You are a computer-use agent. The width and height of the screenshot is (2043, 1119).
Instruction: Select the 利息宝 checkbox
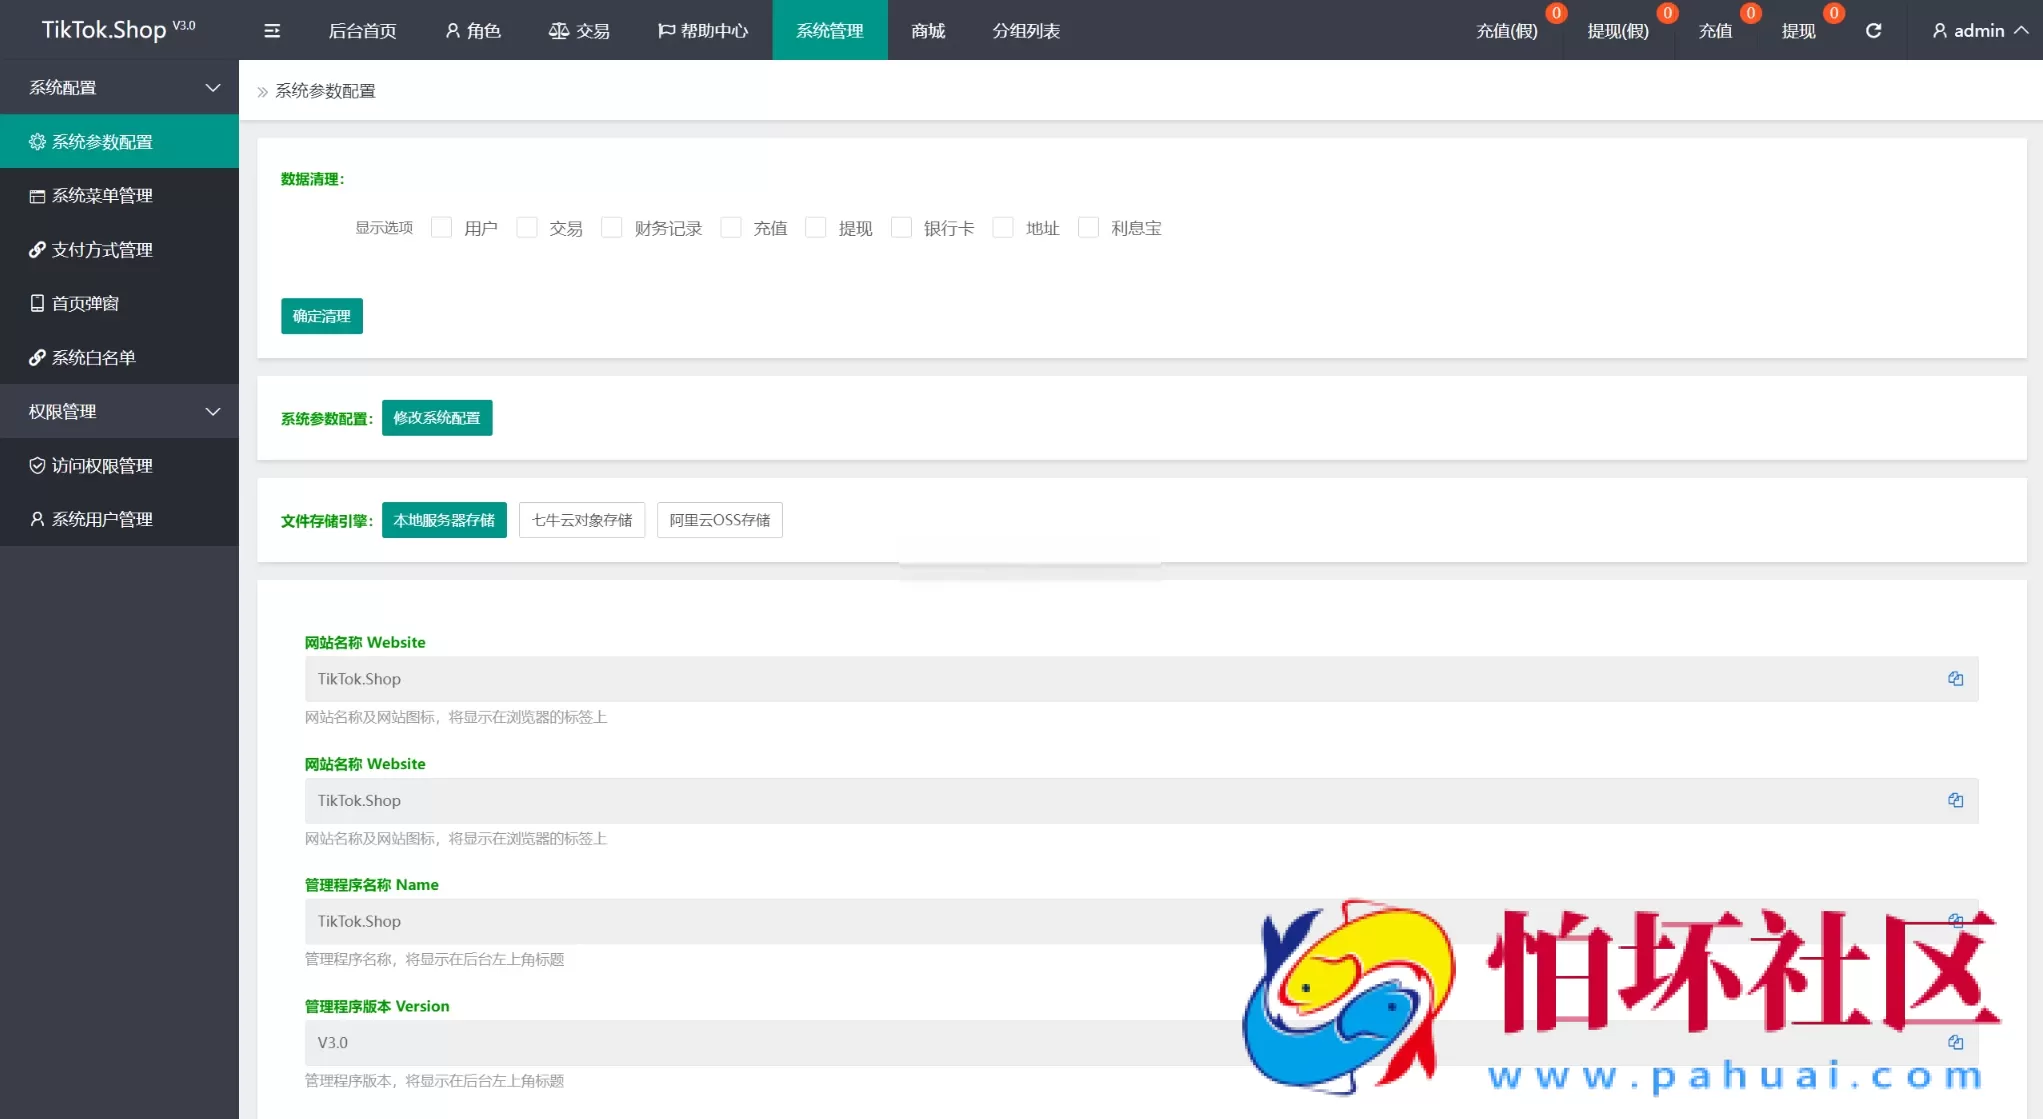pos(1088,227)
